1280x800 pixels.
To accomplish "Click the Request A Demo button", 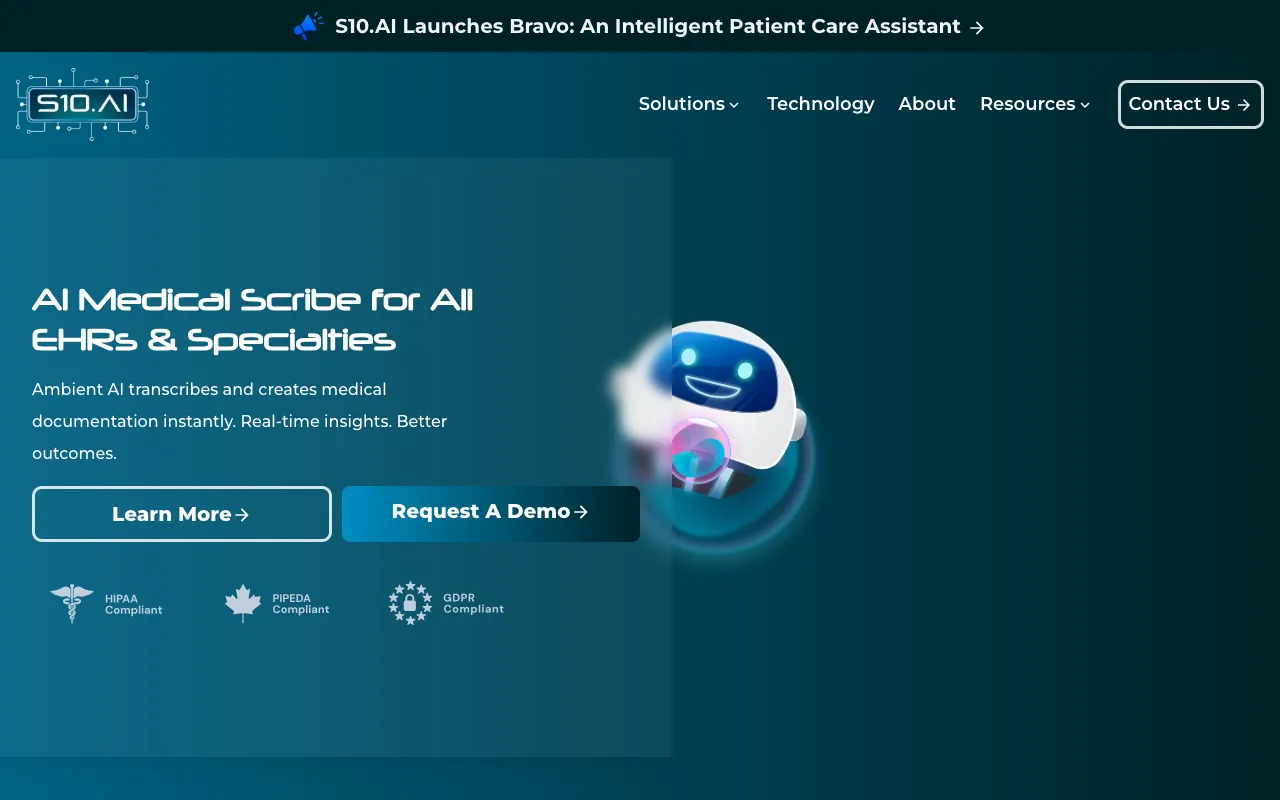I will tap(490, 513).
